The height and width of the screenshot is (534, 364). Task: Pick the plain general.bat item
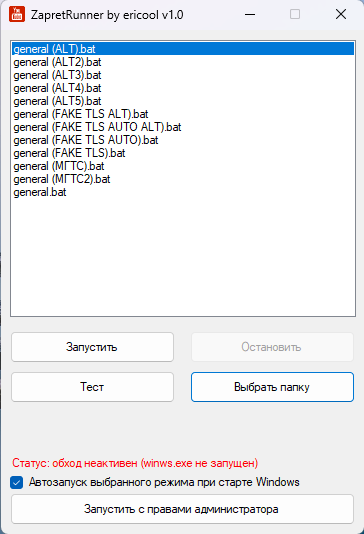click(183, 192)
